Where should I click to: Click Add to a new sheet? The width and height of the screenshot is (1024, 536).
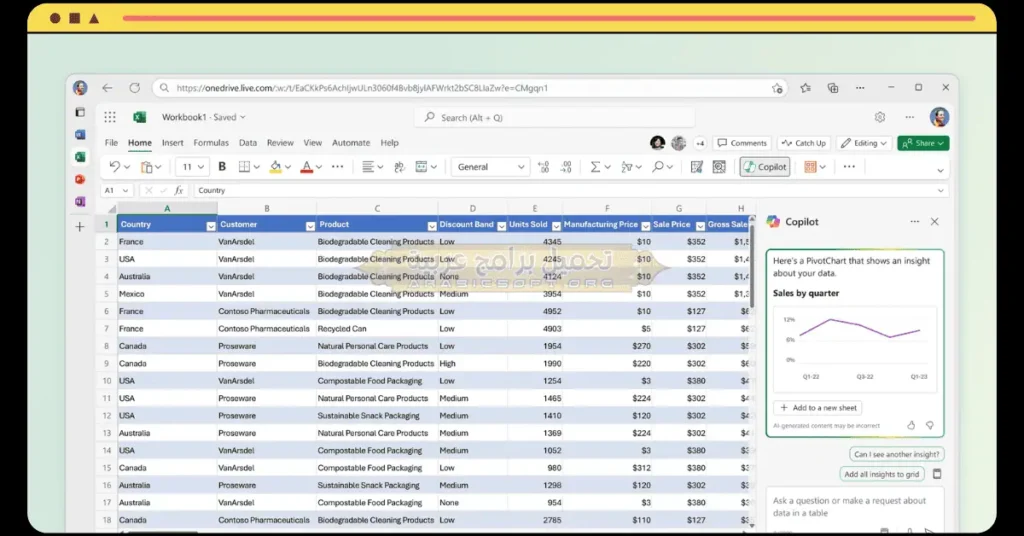pyautogui.click(x=817, y=408)
